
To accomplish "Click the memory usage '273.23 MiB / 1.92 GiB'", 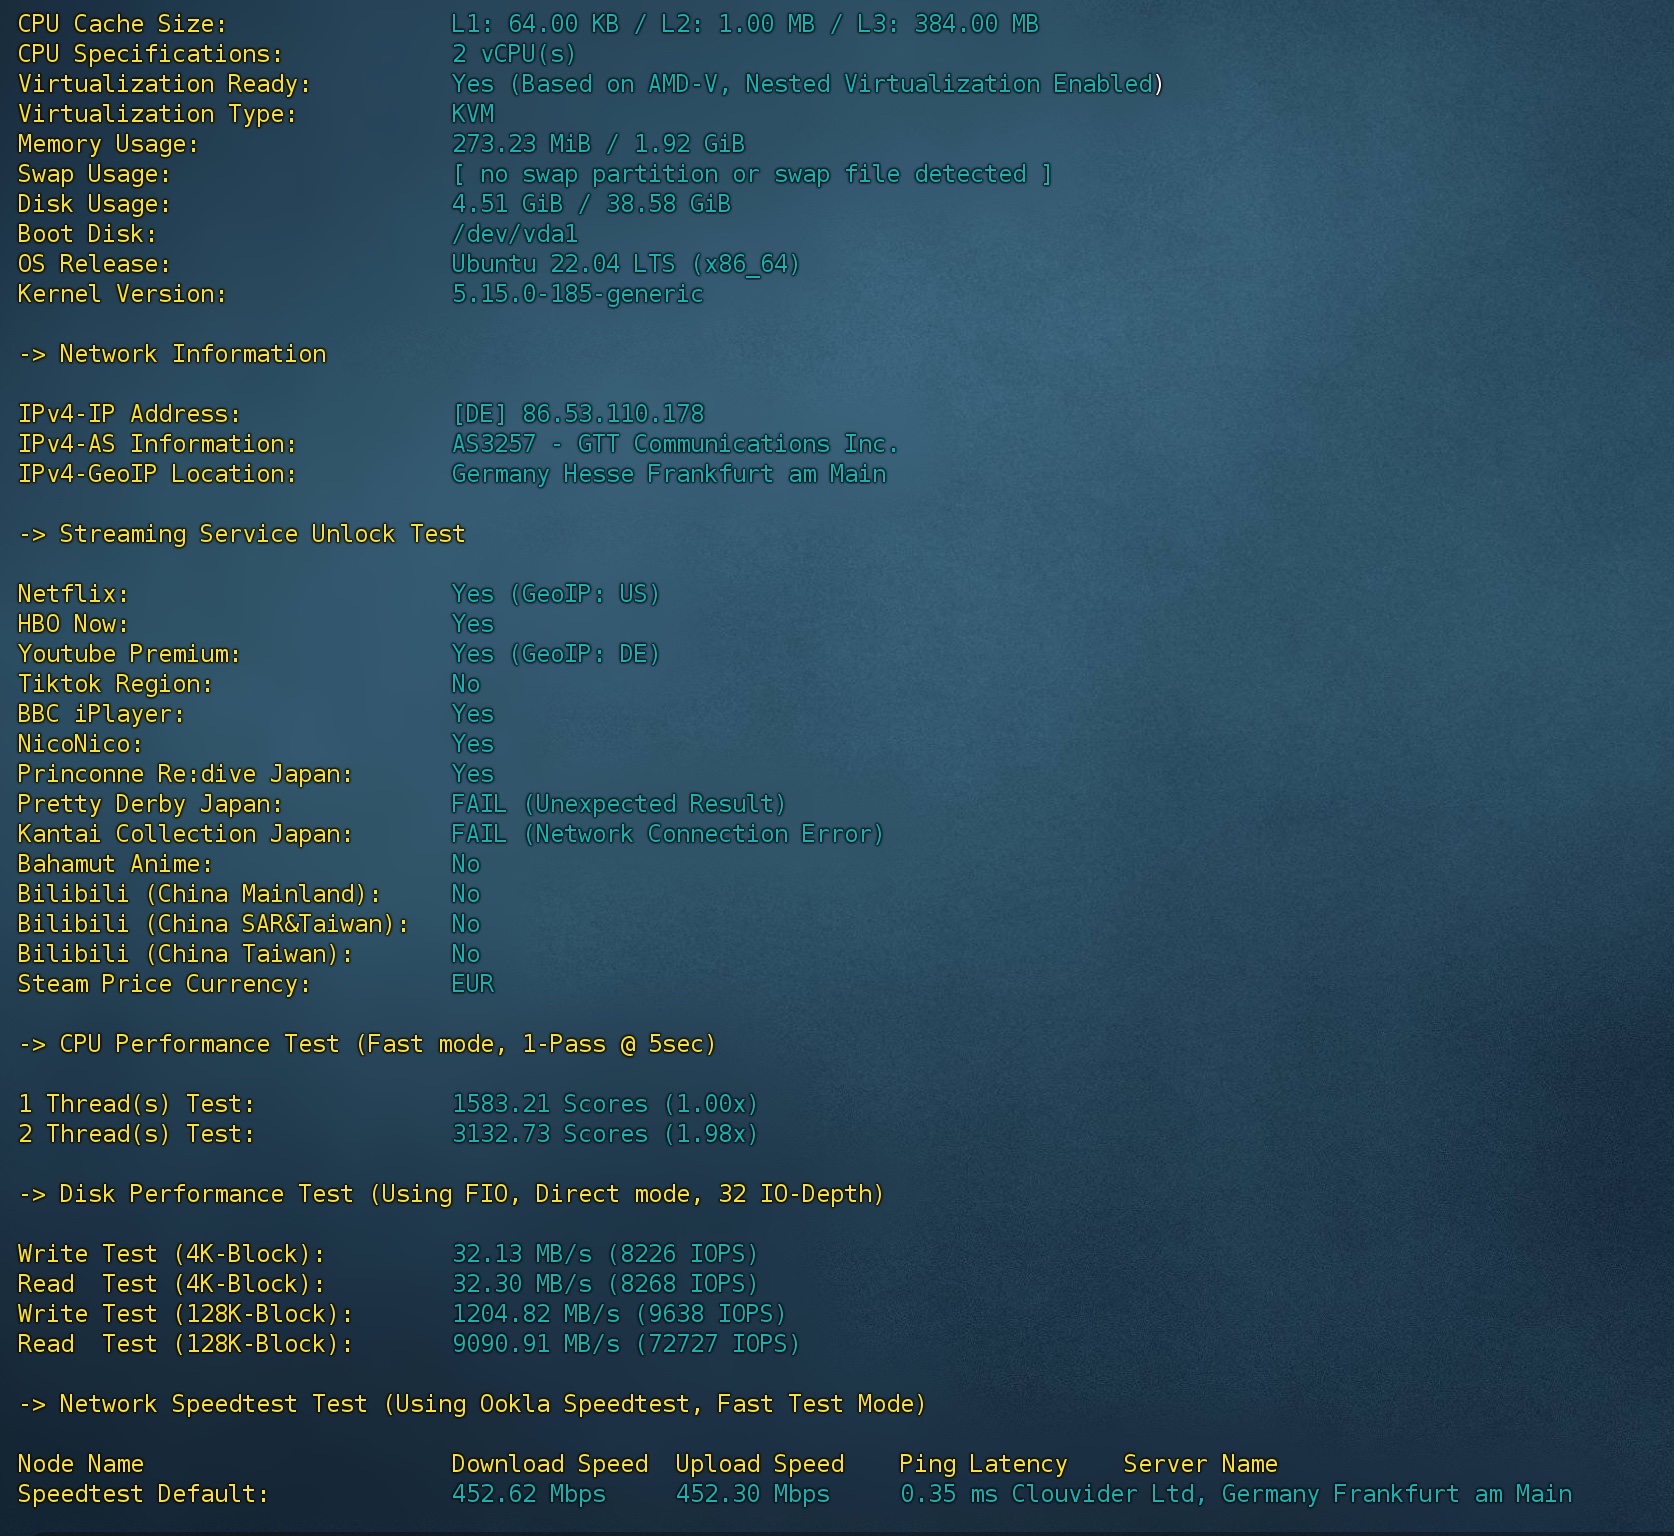I will pyautogui.click(x=598, y=143).
